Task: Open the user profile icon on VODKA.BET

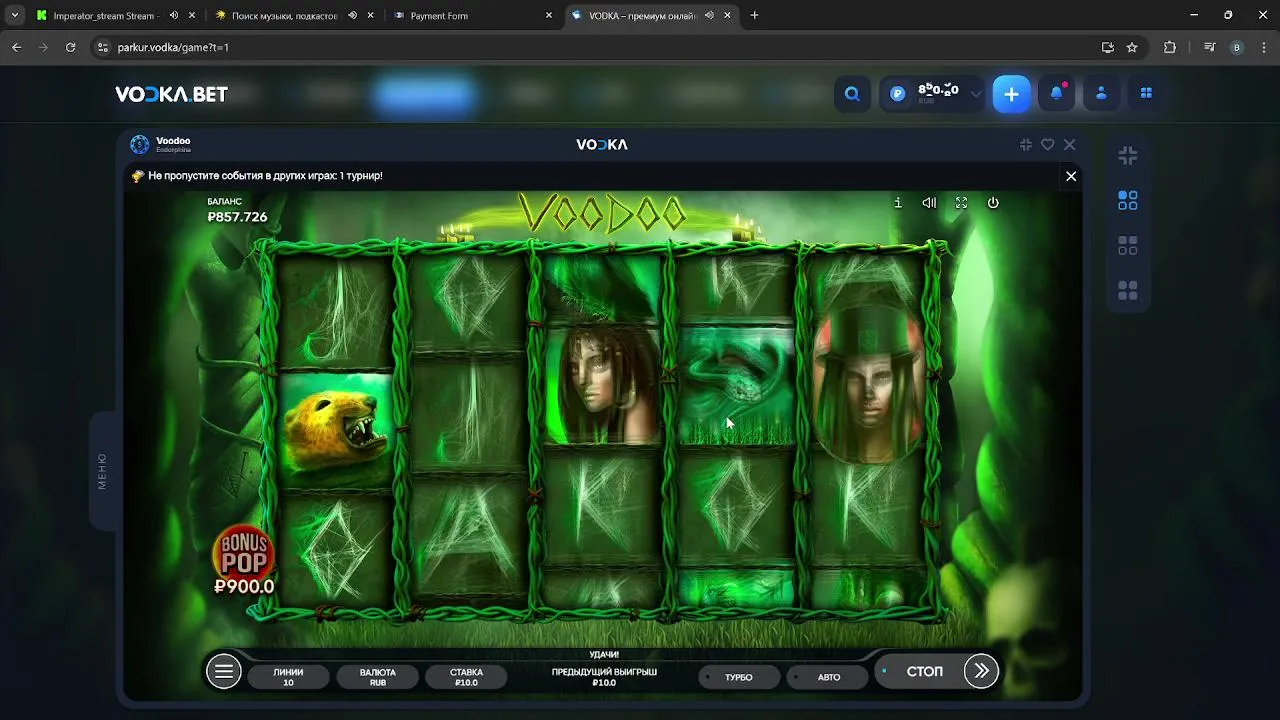Action: coord(1101,93)
